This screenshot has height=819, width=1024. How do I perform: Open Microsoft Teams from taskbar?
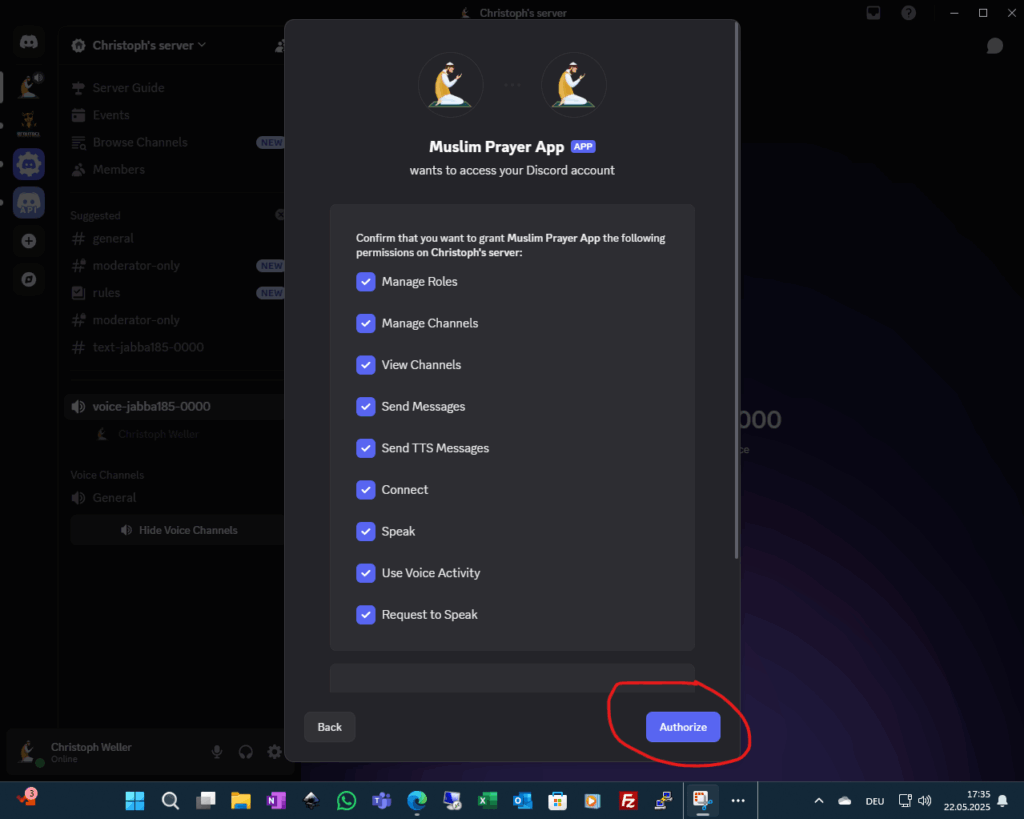(x=382, y=801)
